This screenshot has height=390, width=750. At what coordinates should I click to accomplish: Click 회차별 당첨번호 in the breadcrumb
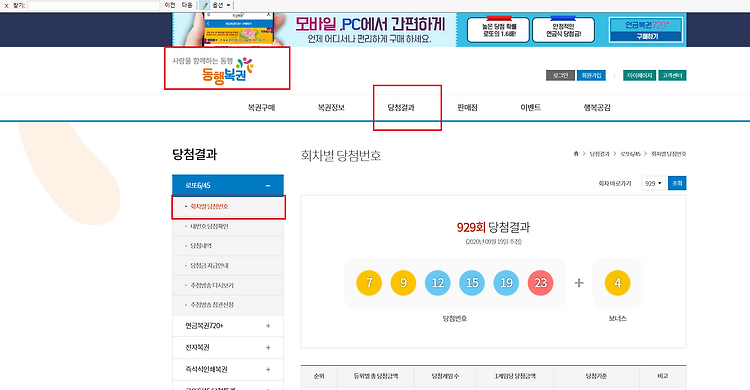pos(669,154)
